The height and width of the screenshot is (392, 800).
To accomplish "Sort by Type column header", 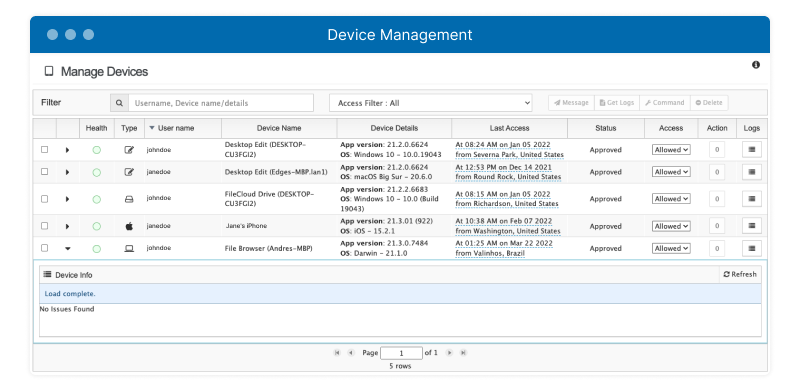I will click(x=129, y=128).
